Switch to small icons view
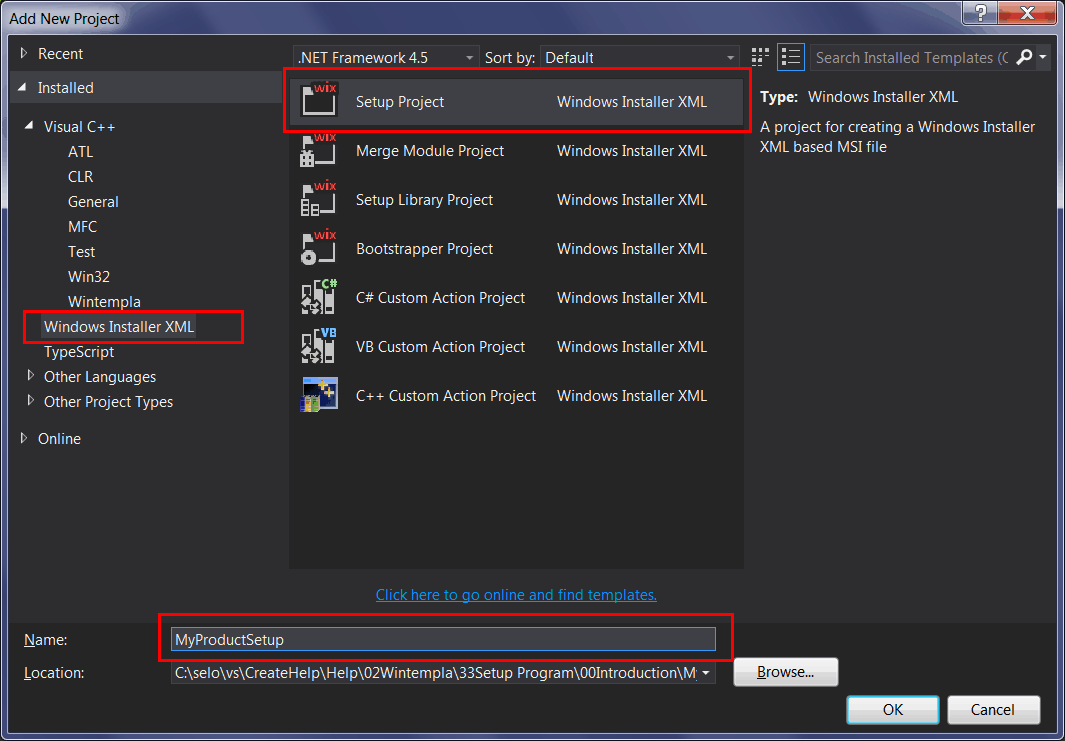Screen dimensions: 1065x741 [760, 57]
